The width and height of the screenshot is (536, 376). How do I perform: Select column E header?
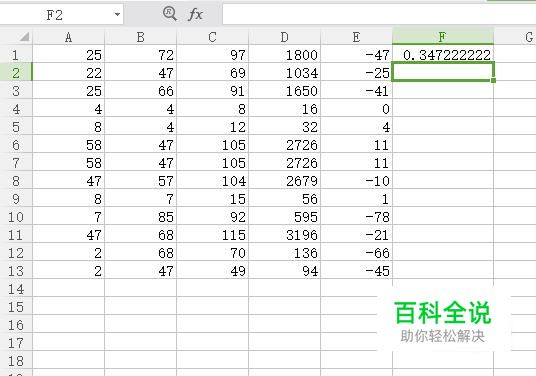coord(357,37)
